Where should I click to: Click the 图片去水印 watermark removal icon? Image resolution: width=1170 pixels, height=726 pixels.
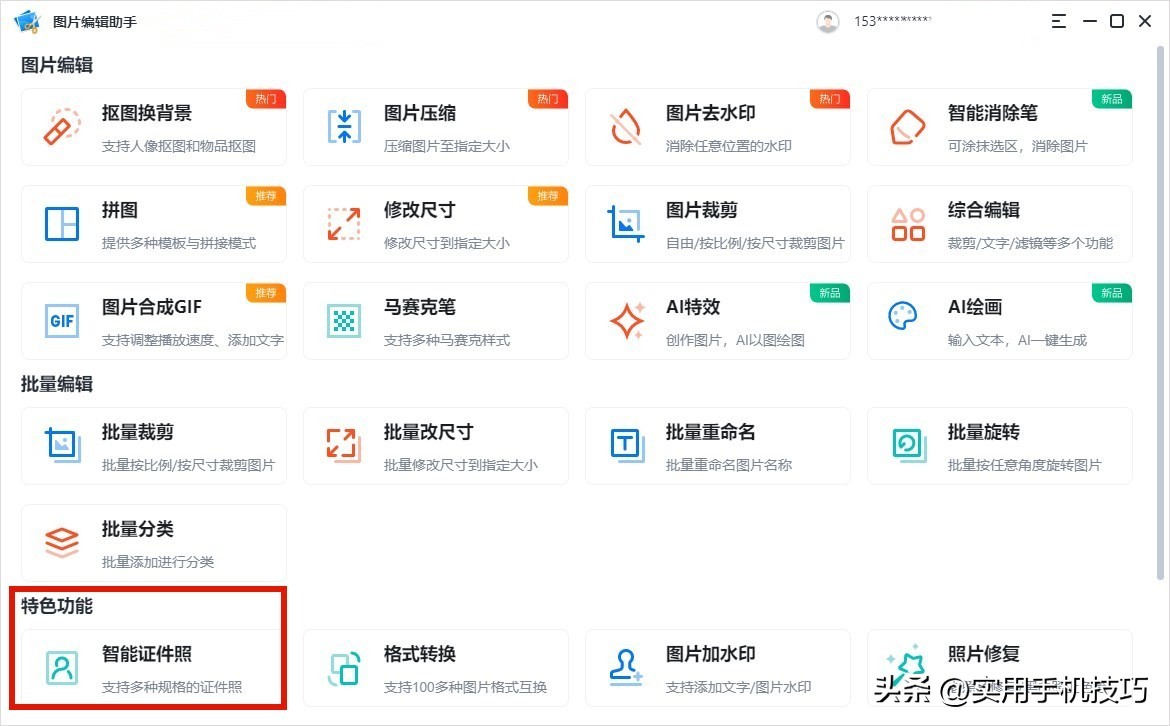[x=624, y=126]
